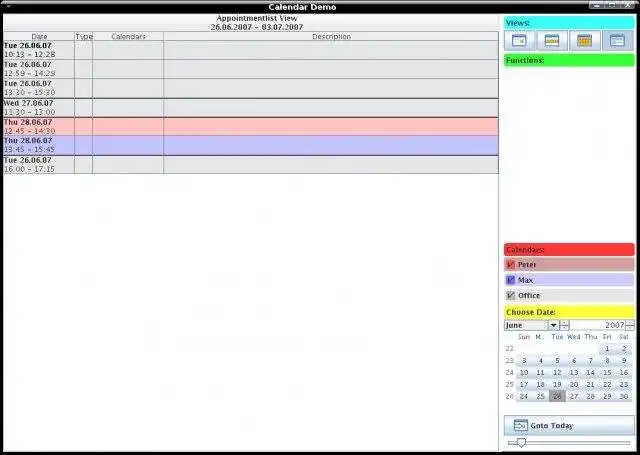640x455 pixels.
Task: Pick June 27 in the mini calendar
Action: pyautogui.click(x=574, y=396)
